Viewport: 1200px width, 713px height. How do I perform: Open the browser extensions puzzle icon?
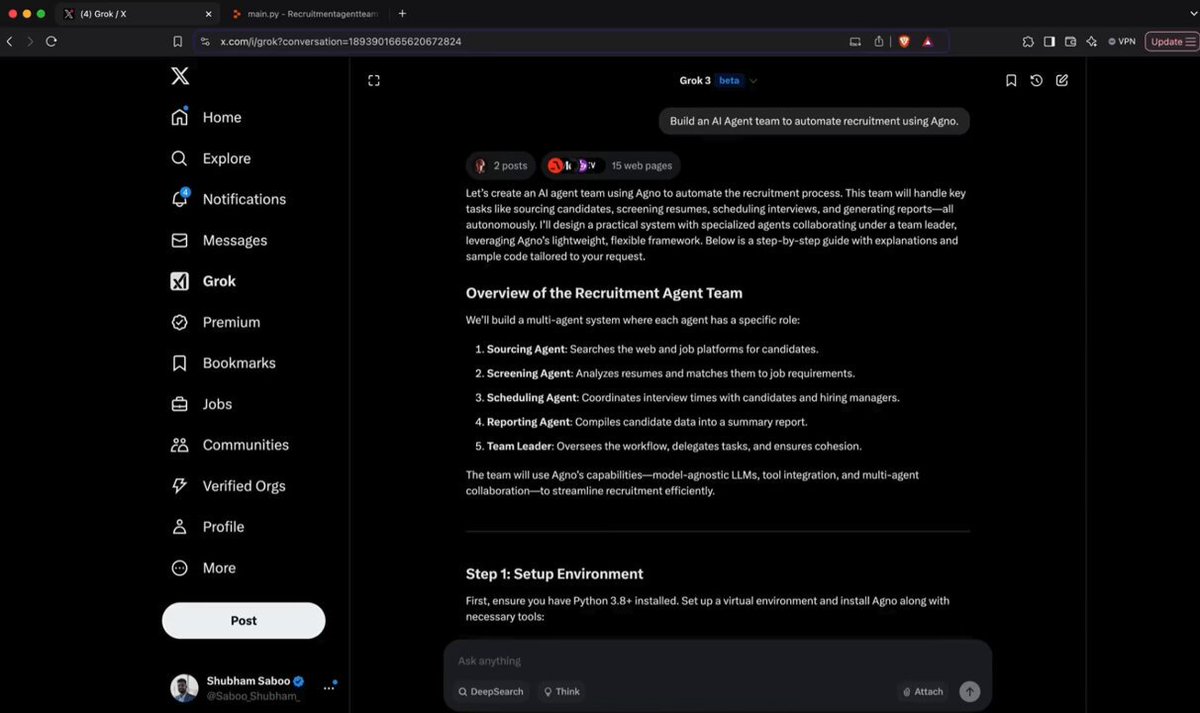[1028, 41]
